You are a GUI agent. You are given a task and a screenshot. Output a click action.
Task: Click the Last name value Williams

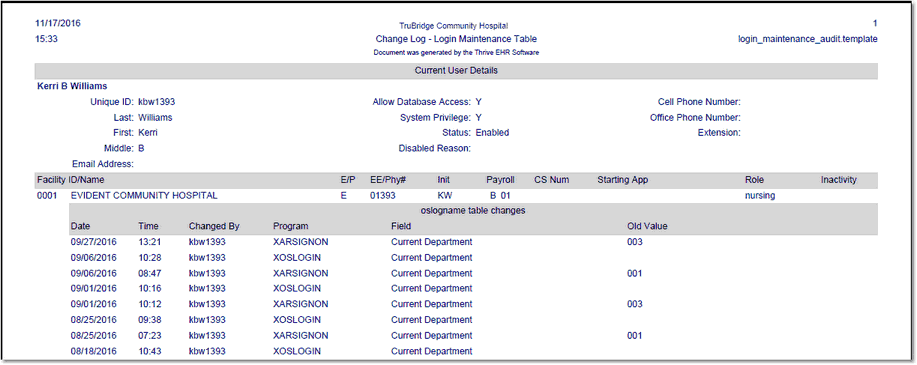tap(156, 117)
